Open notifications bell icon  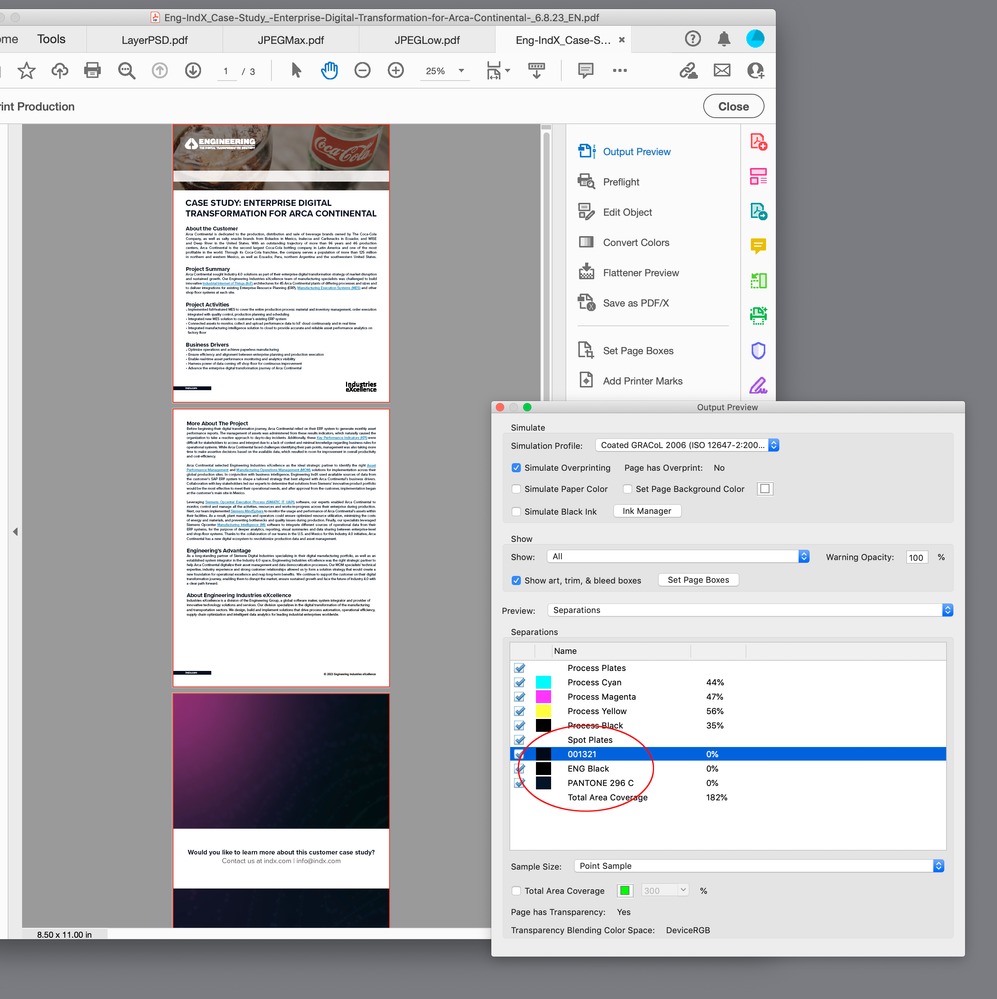click(x=724, y=39)
